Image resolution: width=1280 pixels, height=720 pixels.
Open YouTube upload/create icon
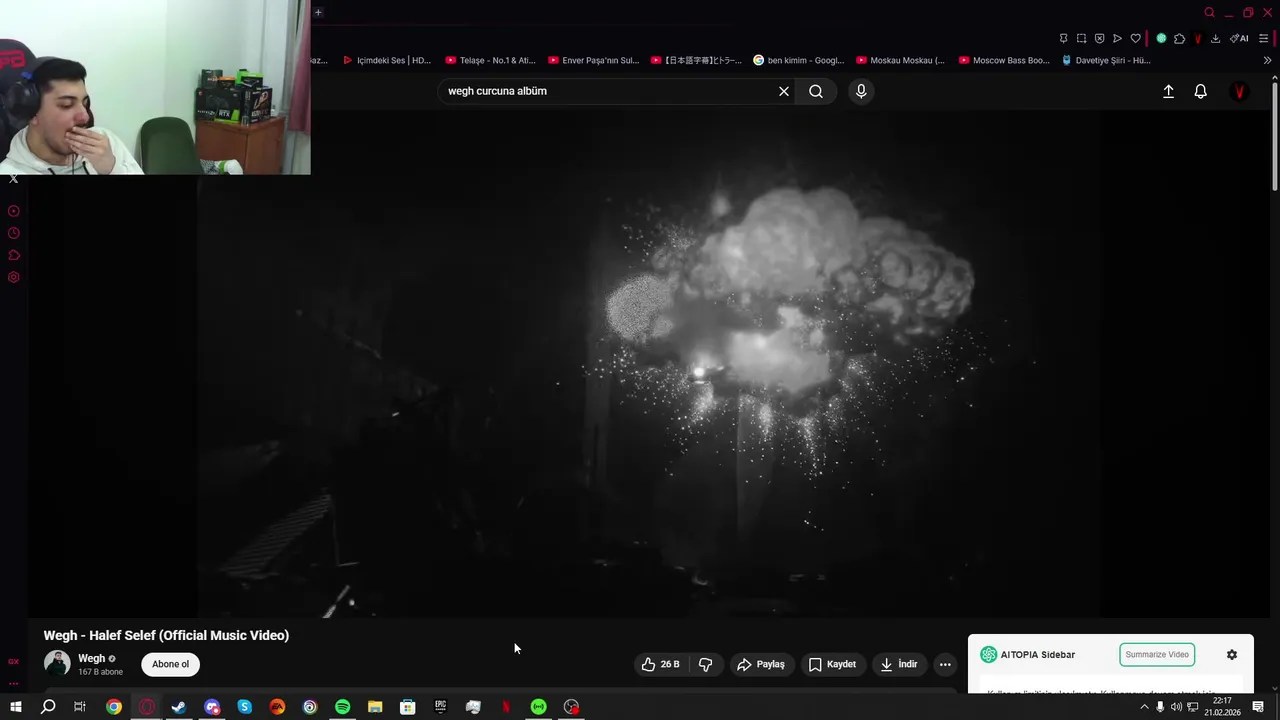(x=1168, y=91)
